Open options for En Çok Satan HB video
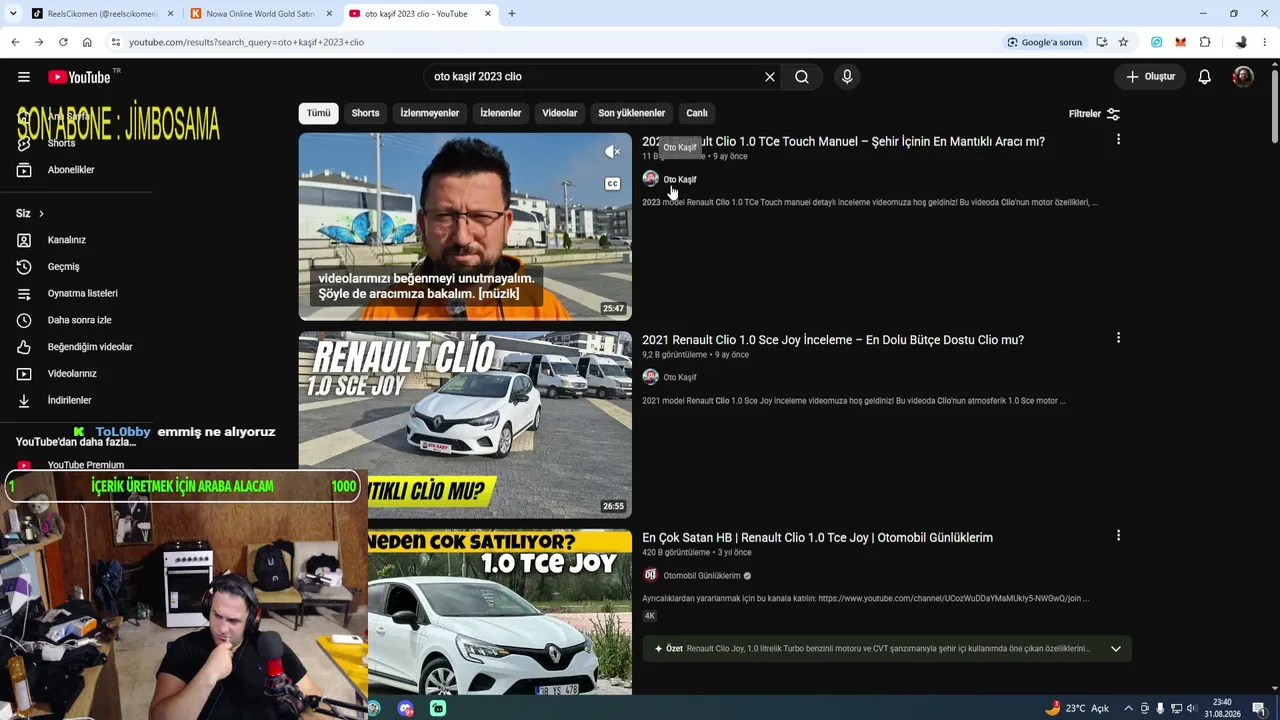 (1118, 536)
